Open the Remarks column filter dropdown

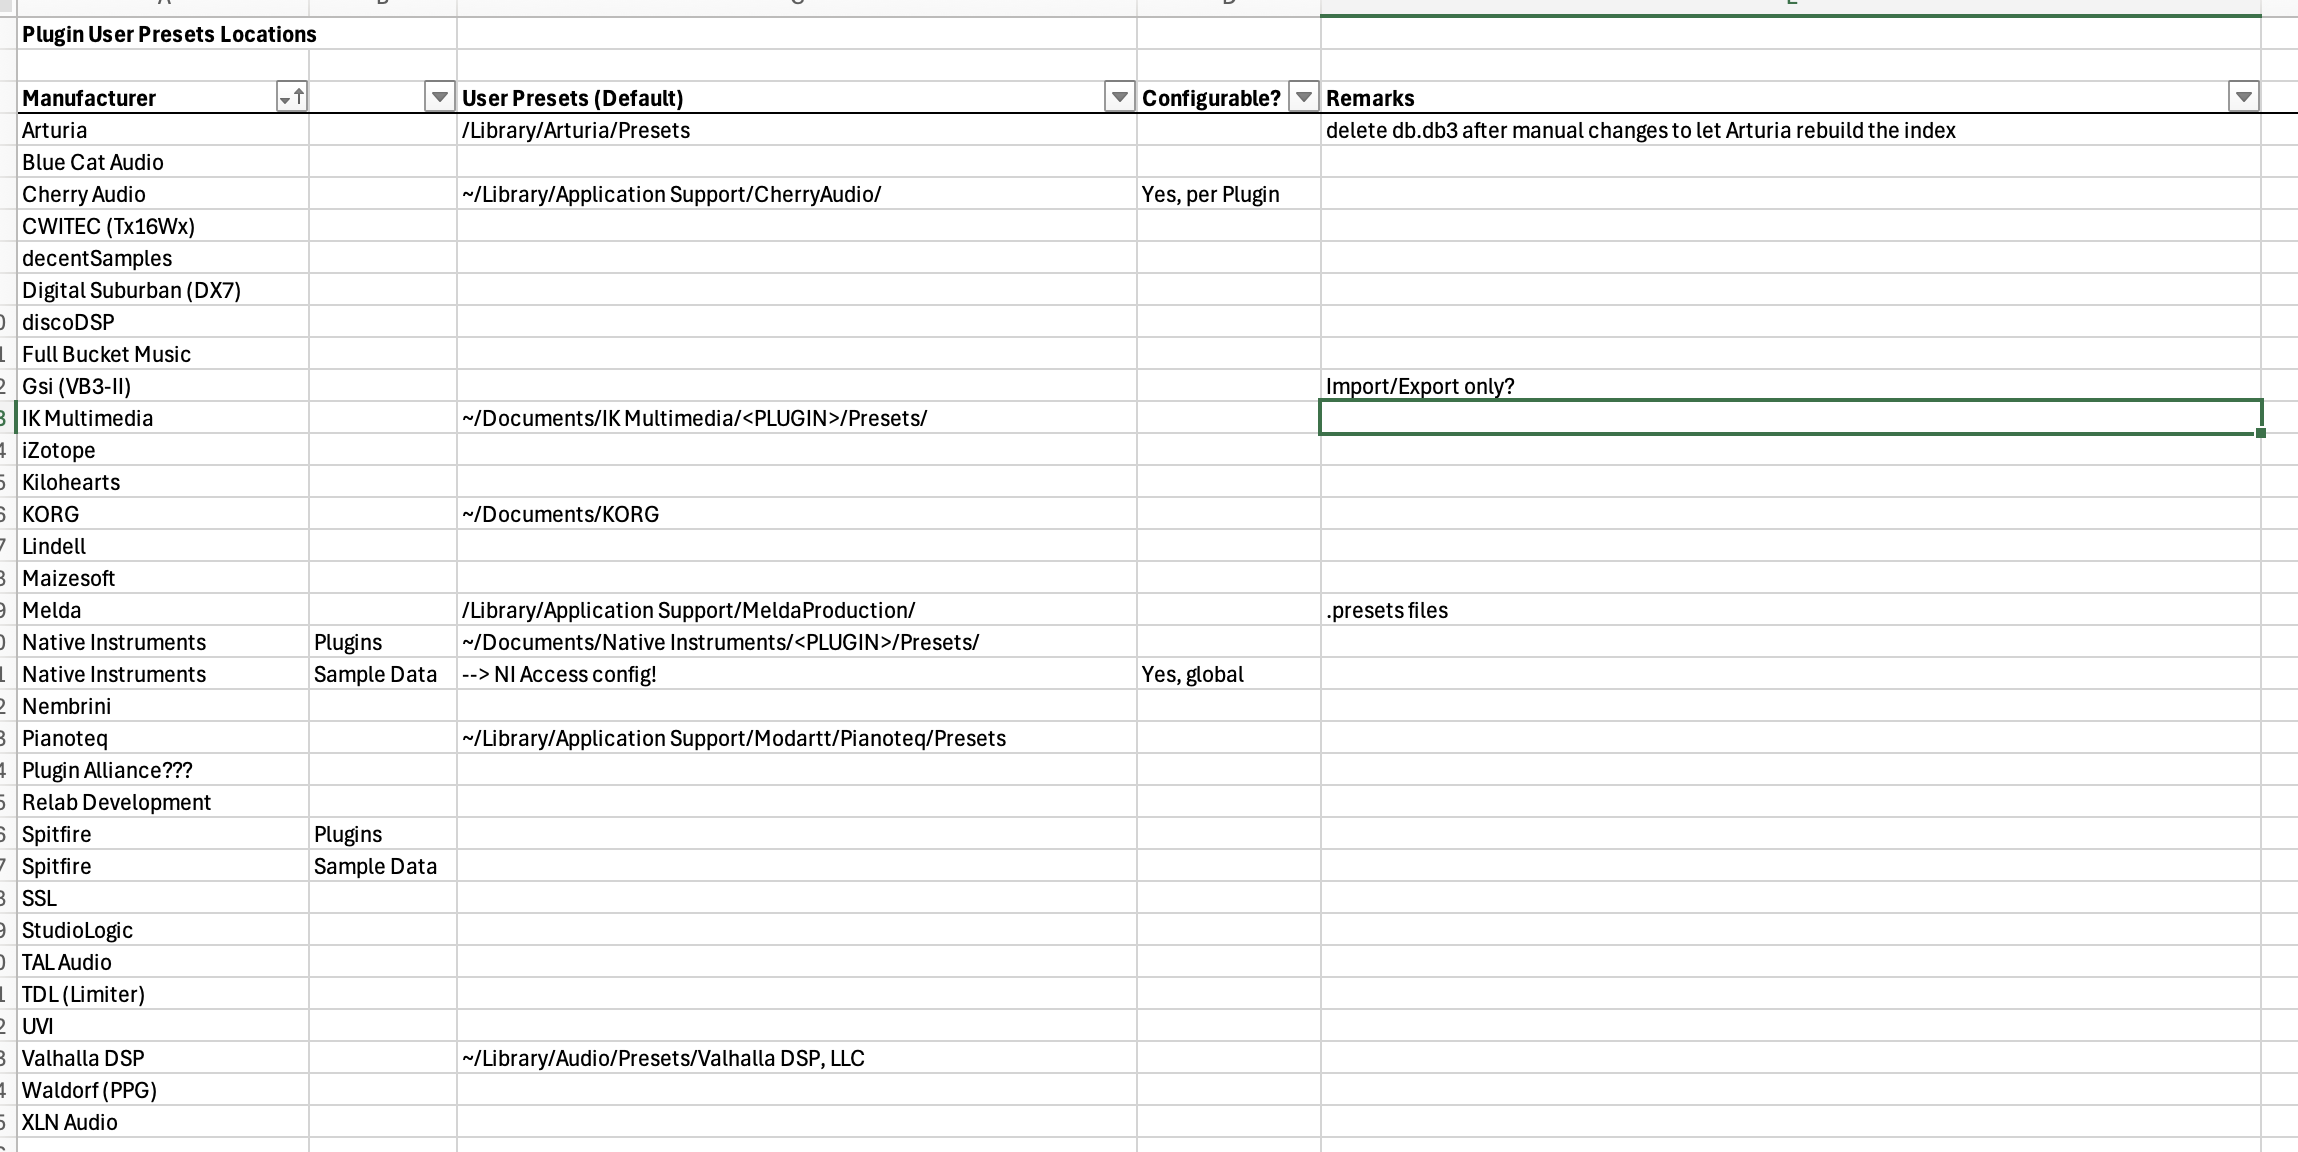tap(2244, 97)
